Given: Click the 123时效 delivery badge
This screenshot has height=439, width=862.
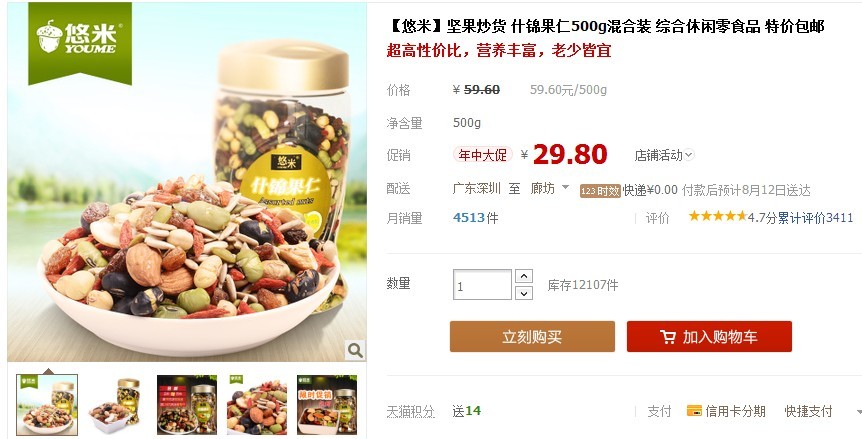Looking at the screenshot, I should (x=600, y=191).
